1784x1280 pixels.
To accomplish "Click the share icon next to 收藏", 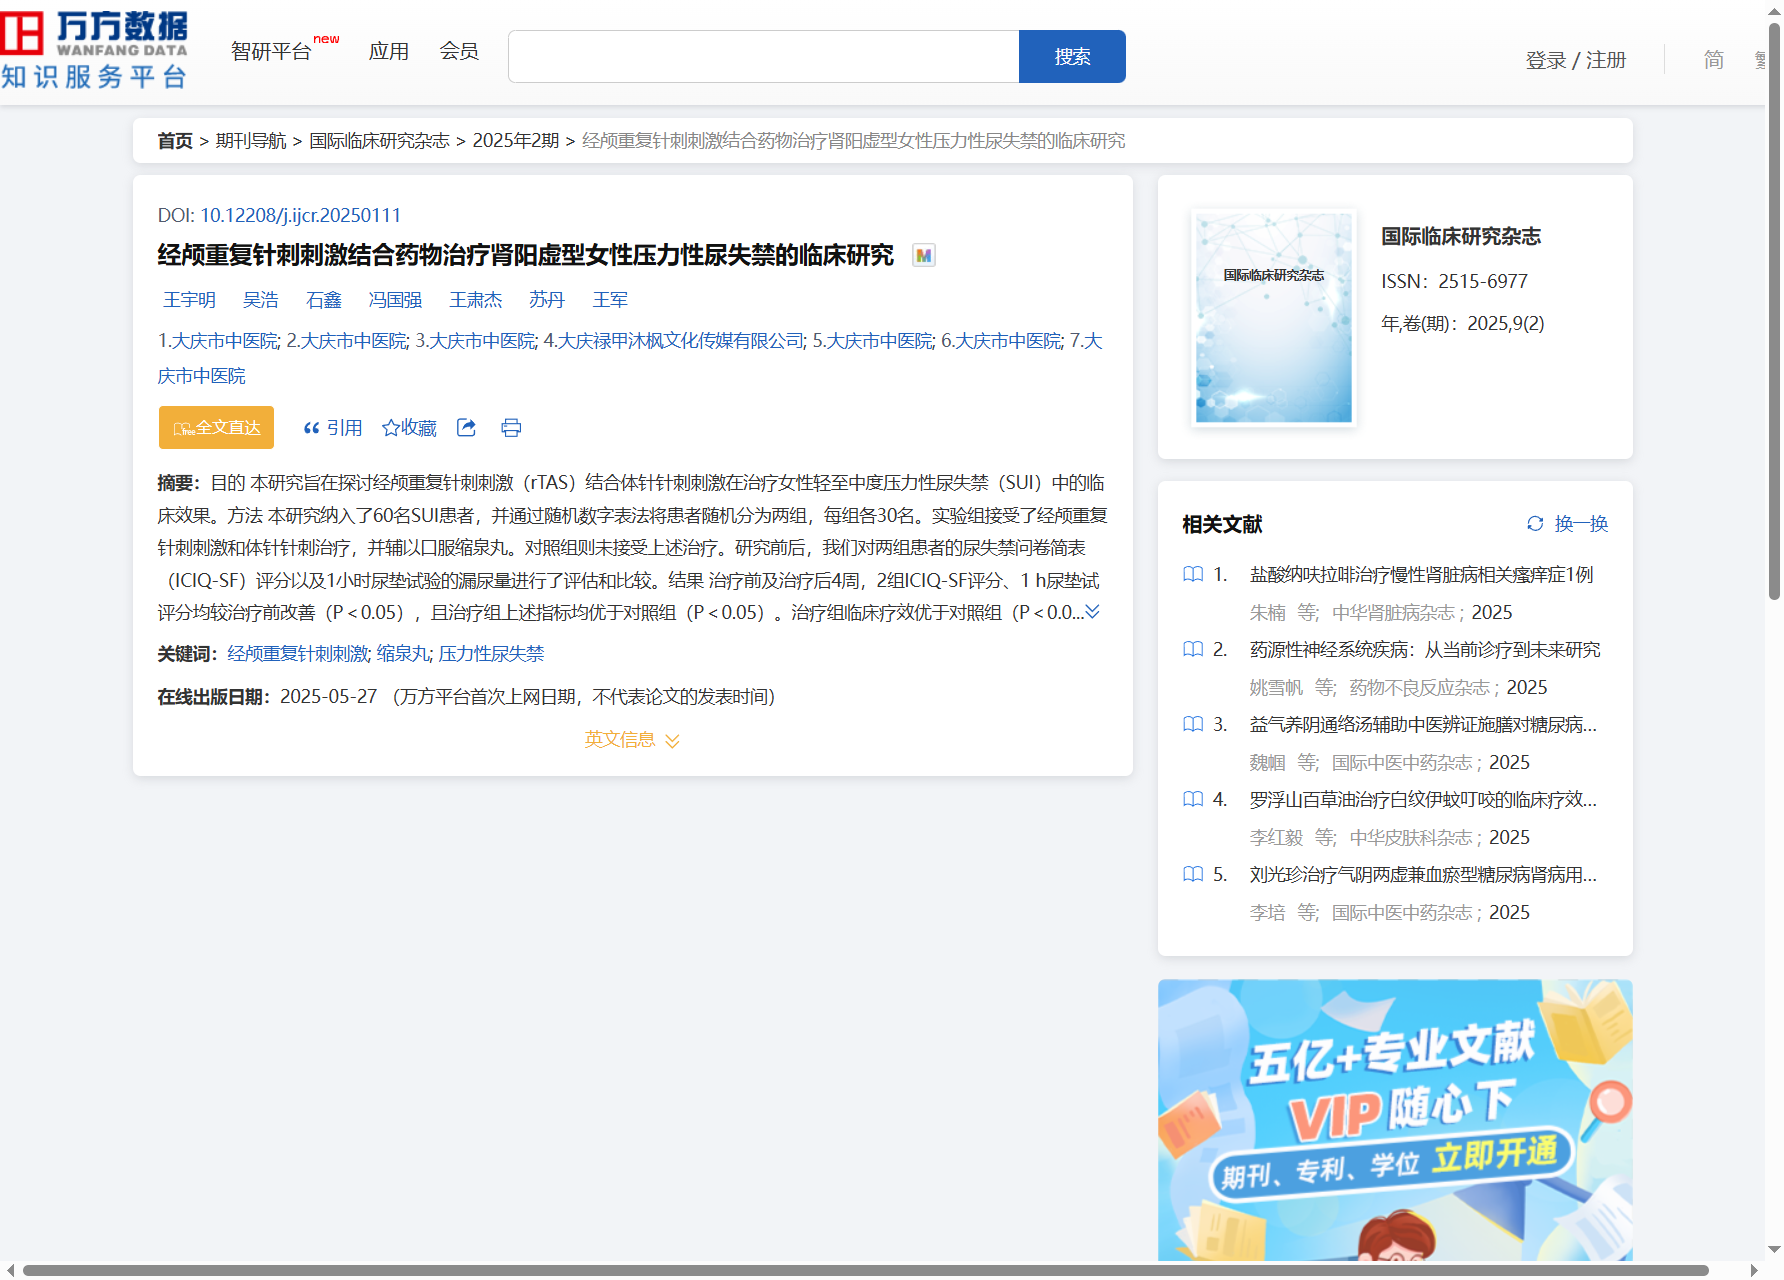I will point(466,427).
